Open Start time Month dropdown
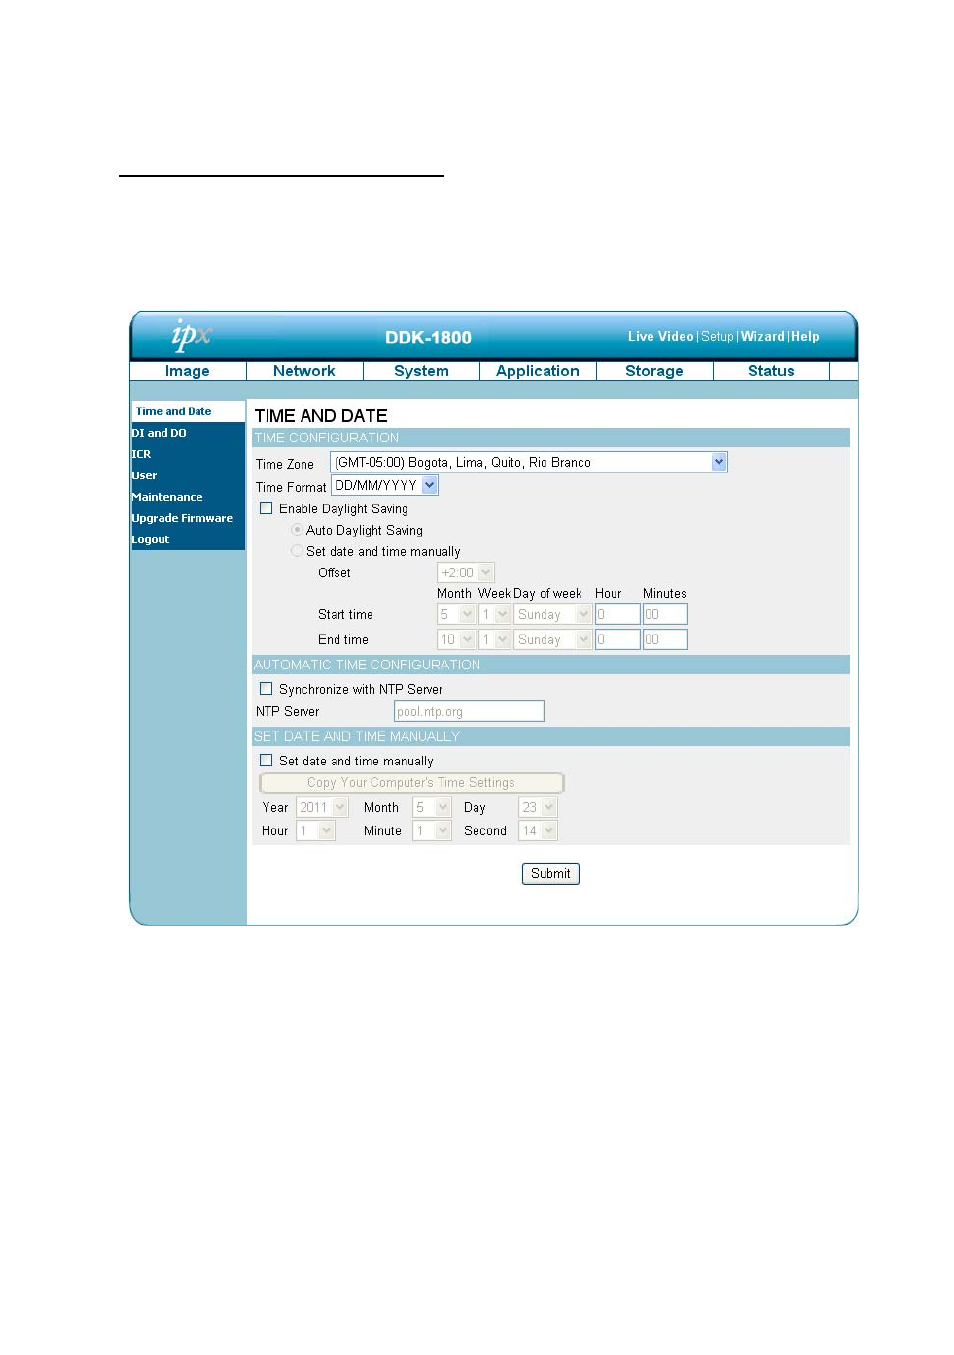Screen dimensions: 954x1355 point(456,614)
